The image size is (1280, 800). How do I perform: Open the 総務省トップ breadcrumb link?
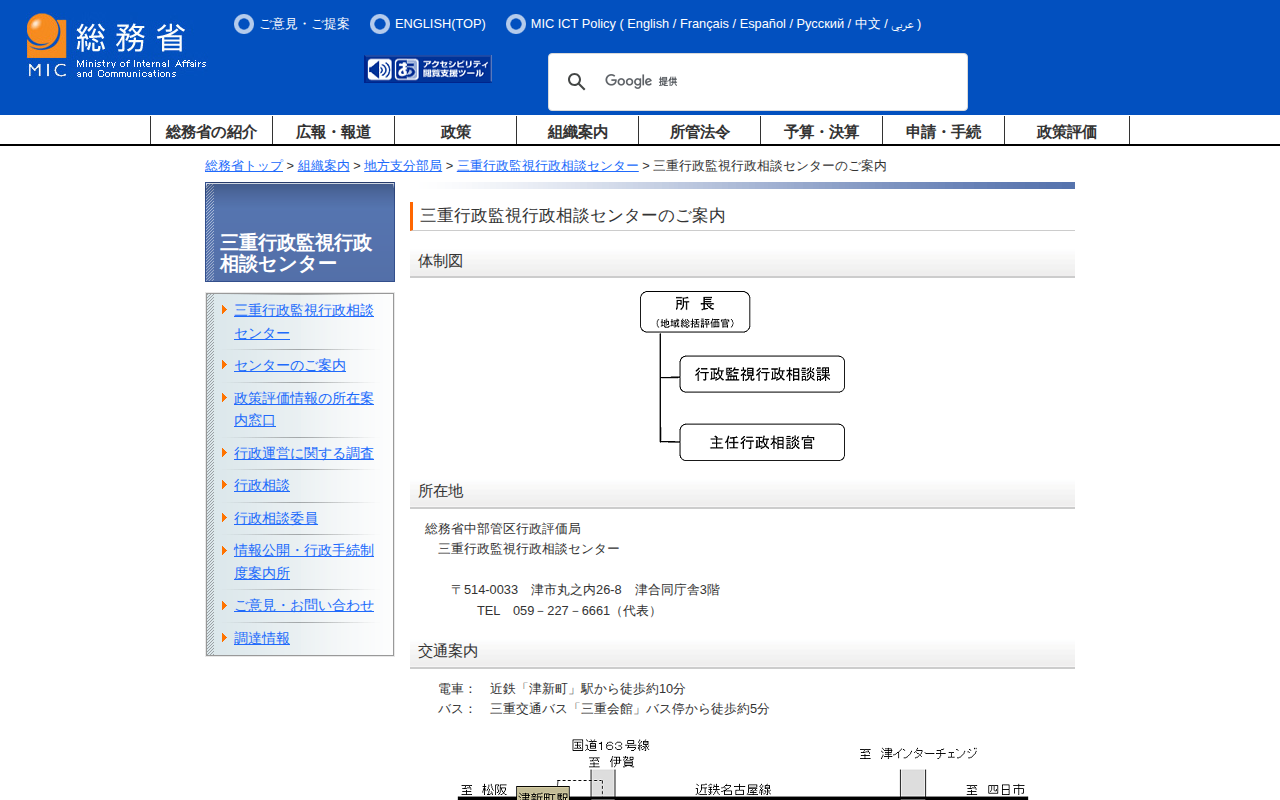[244, 166]
